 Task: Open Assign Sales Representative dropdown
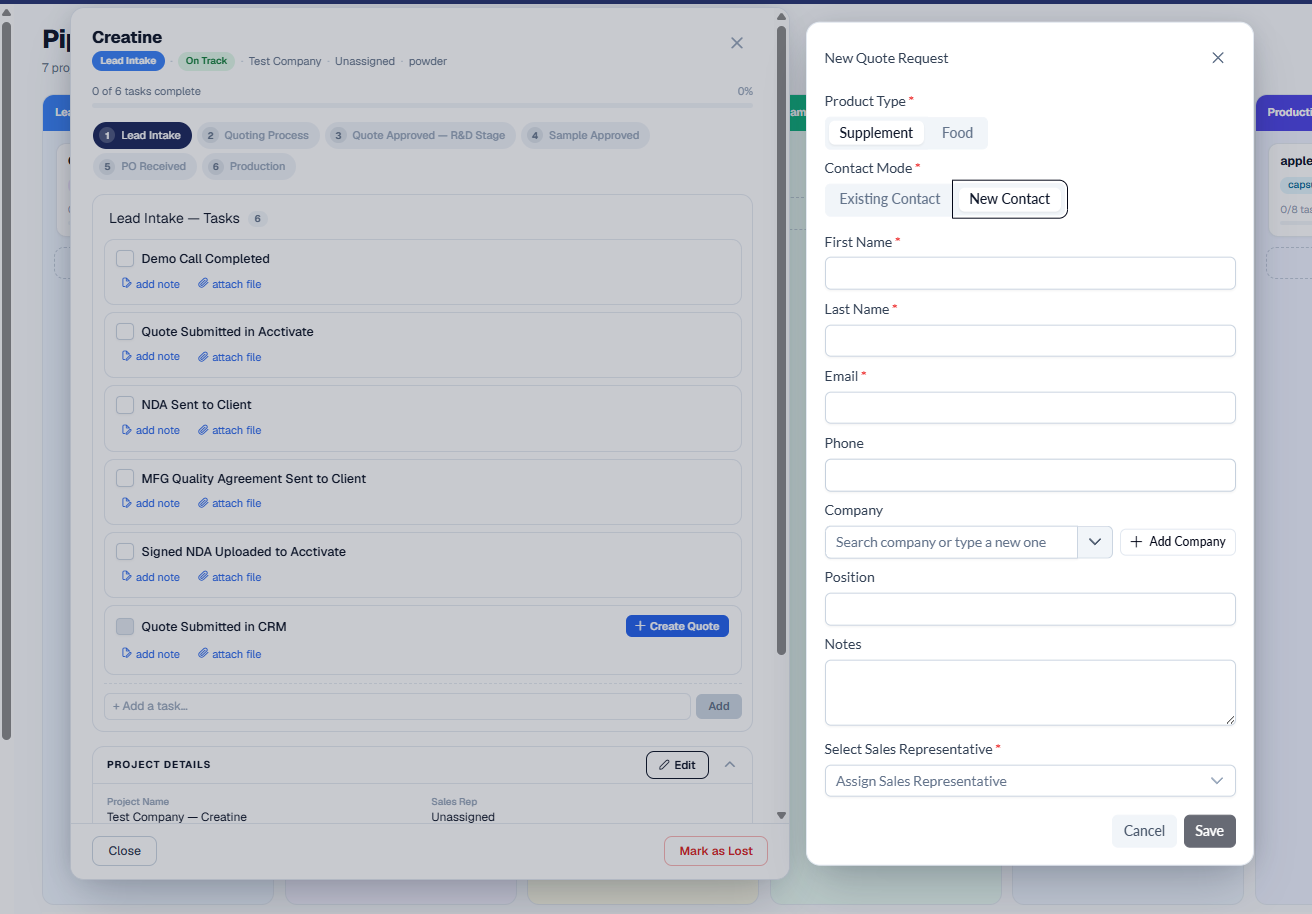click(1030, 781)
